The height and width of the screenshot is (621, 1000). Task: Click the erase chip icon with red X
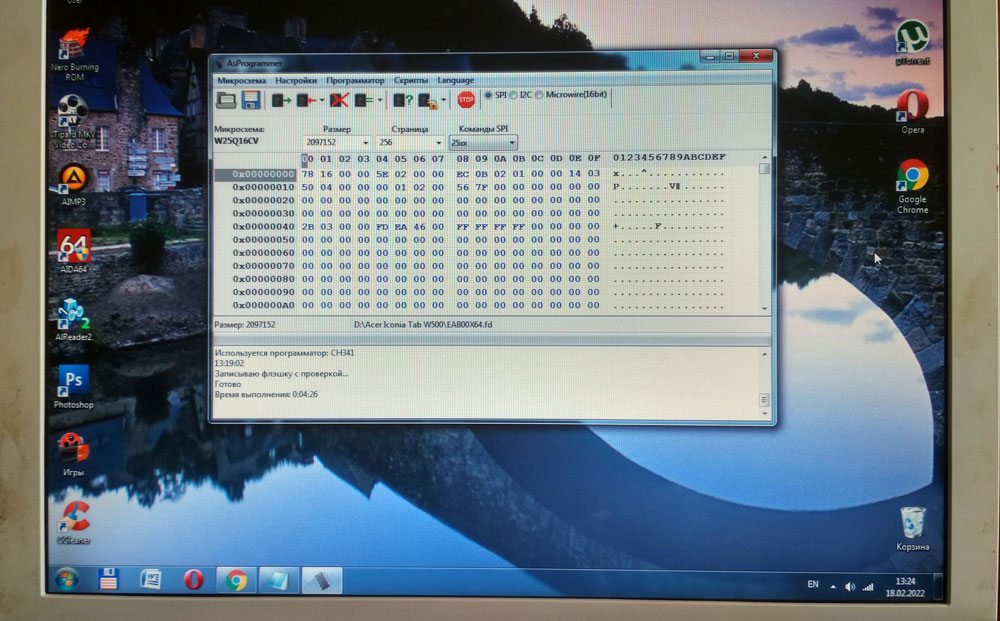[x=339, y=100]
